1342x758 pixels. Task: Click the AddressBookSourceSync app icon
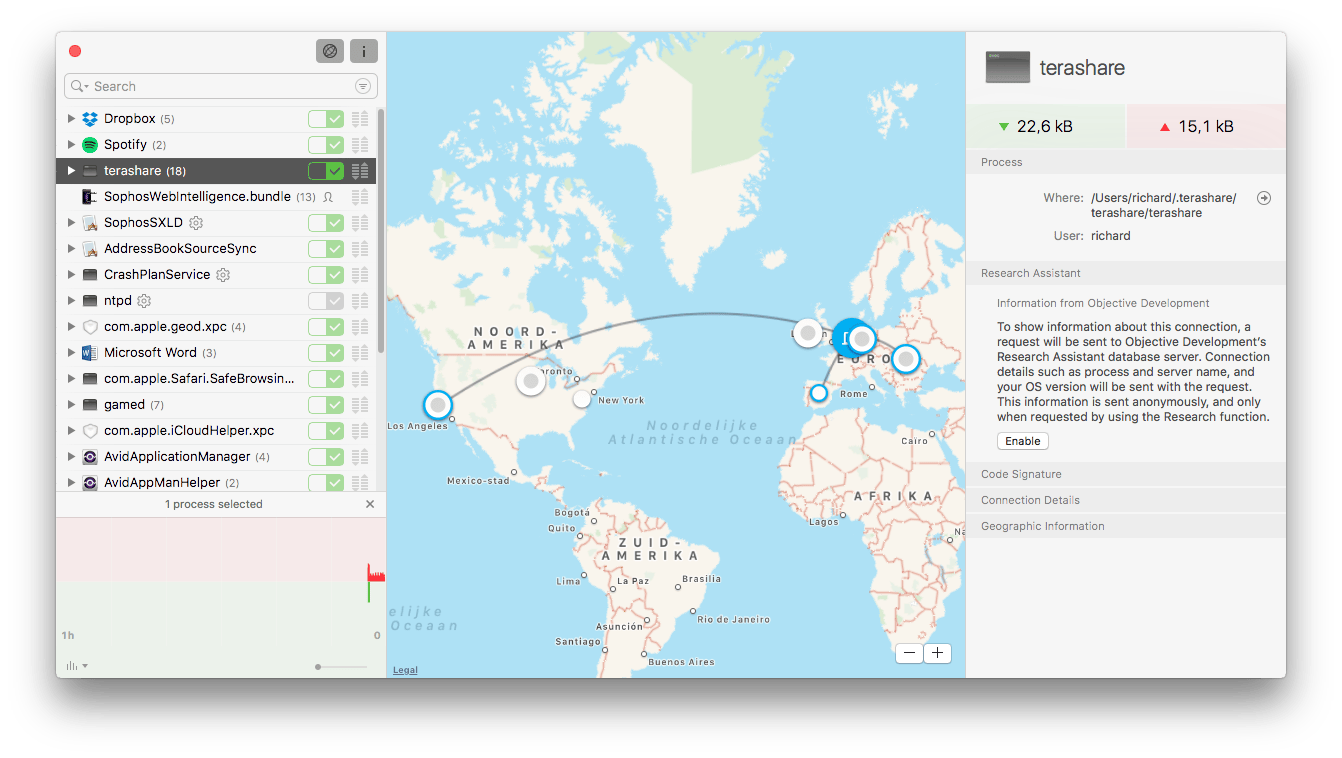pos(90,249)
